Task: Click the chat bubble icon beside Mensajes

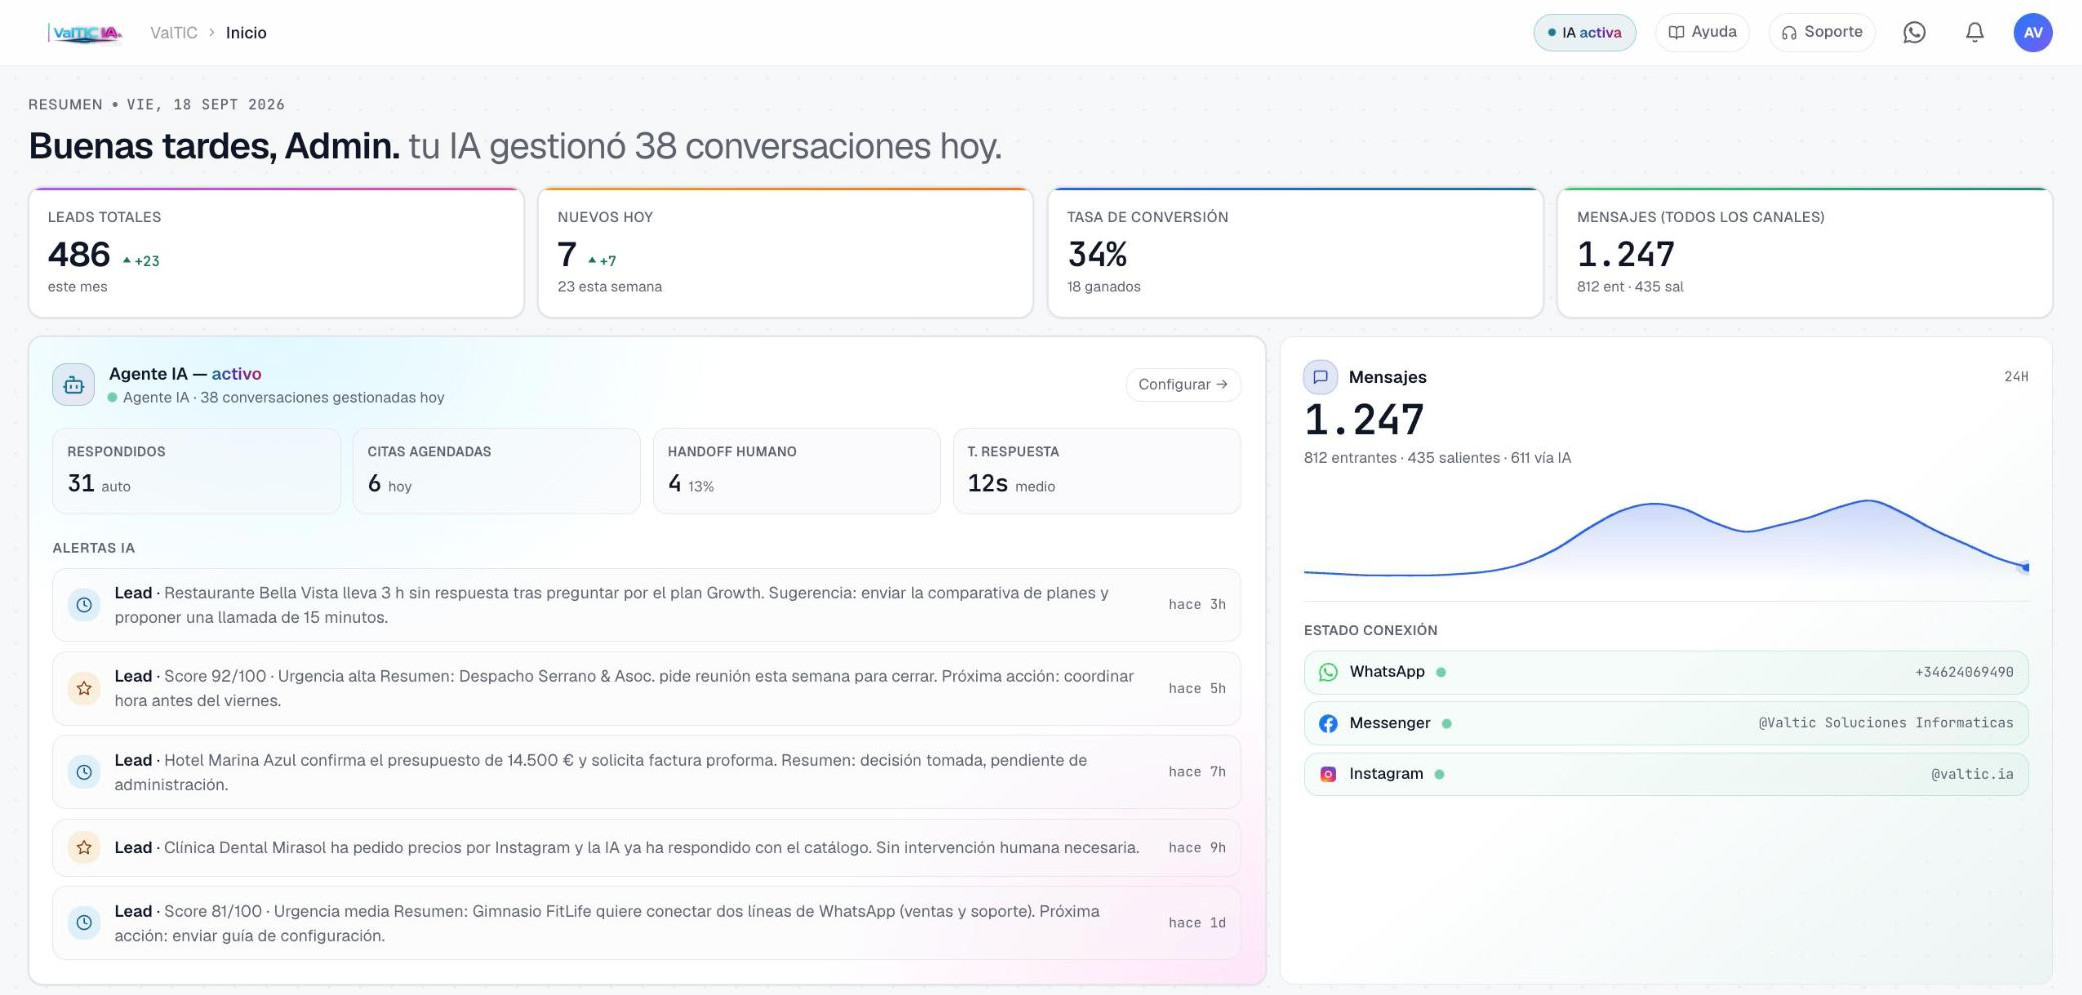Action: [x=1320, y=377]
